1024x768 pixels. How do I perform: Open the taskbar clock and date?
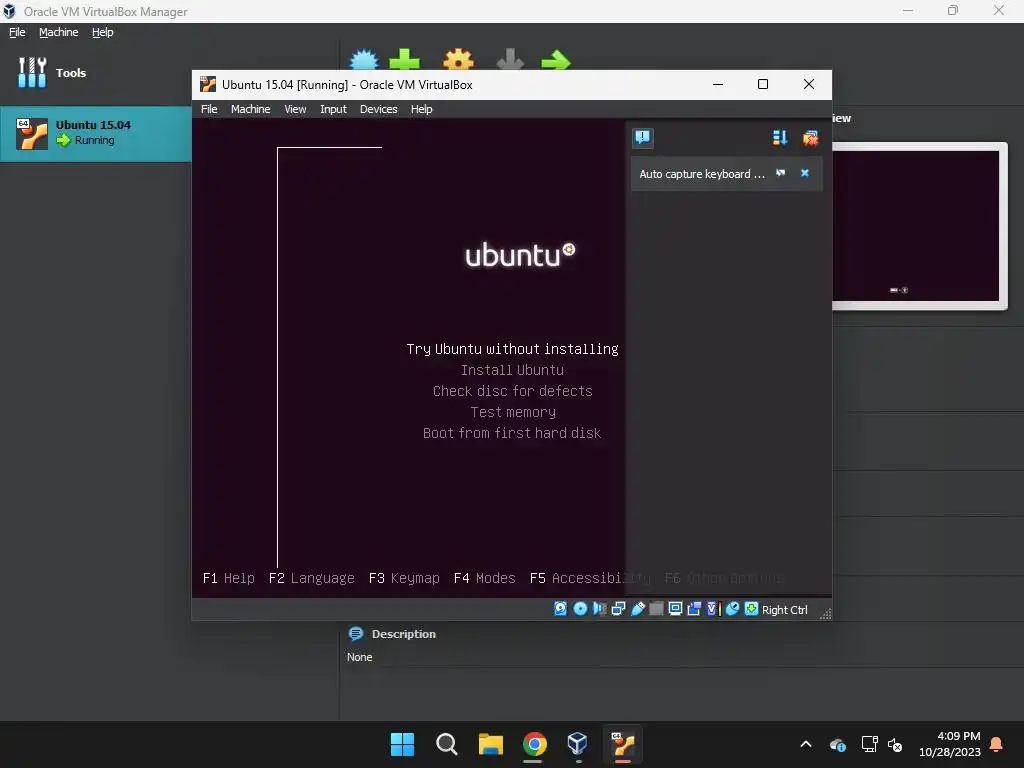[950, 744]
